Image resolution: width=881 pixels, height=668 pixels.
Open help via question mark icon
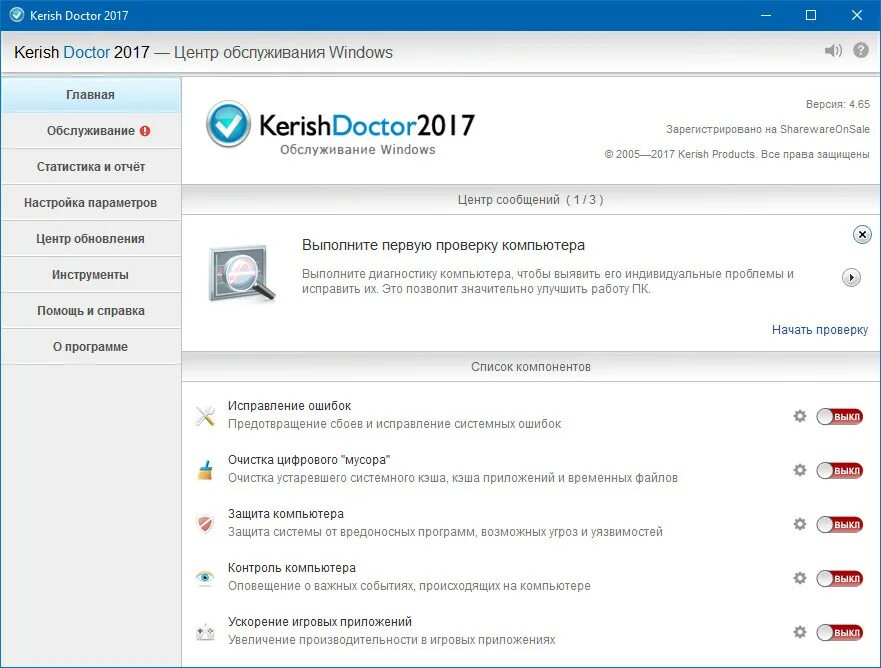(x=861, y=50)
